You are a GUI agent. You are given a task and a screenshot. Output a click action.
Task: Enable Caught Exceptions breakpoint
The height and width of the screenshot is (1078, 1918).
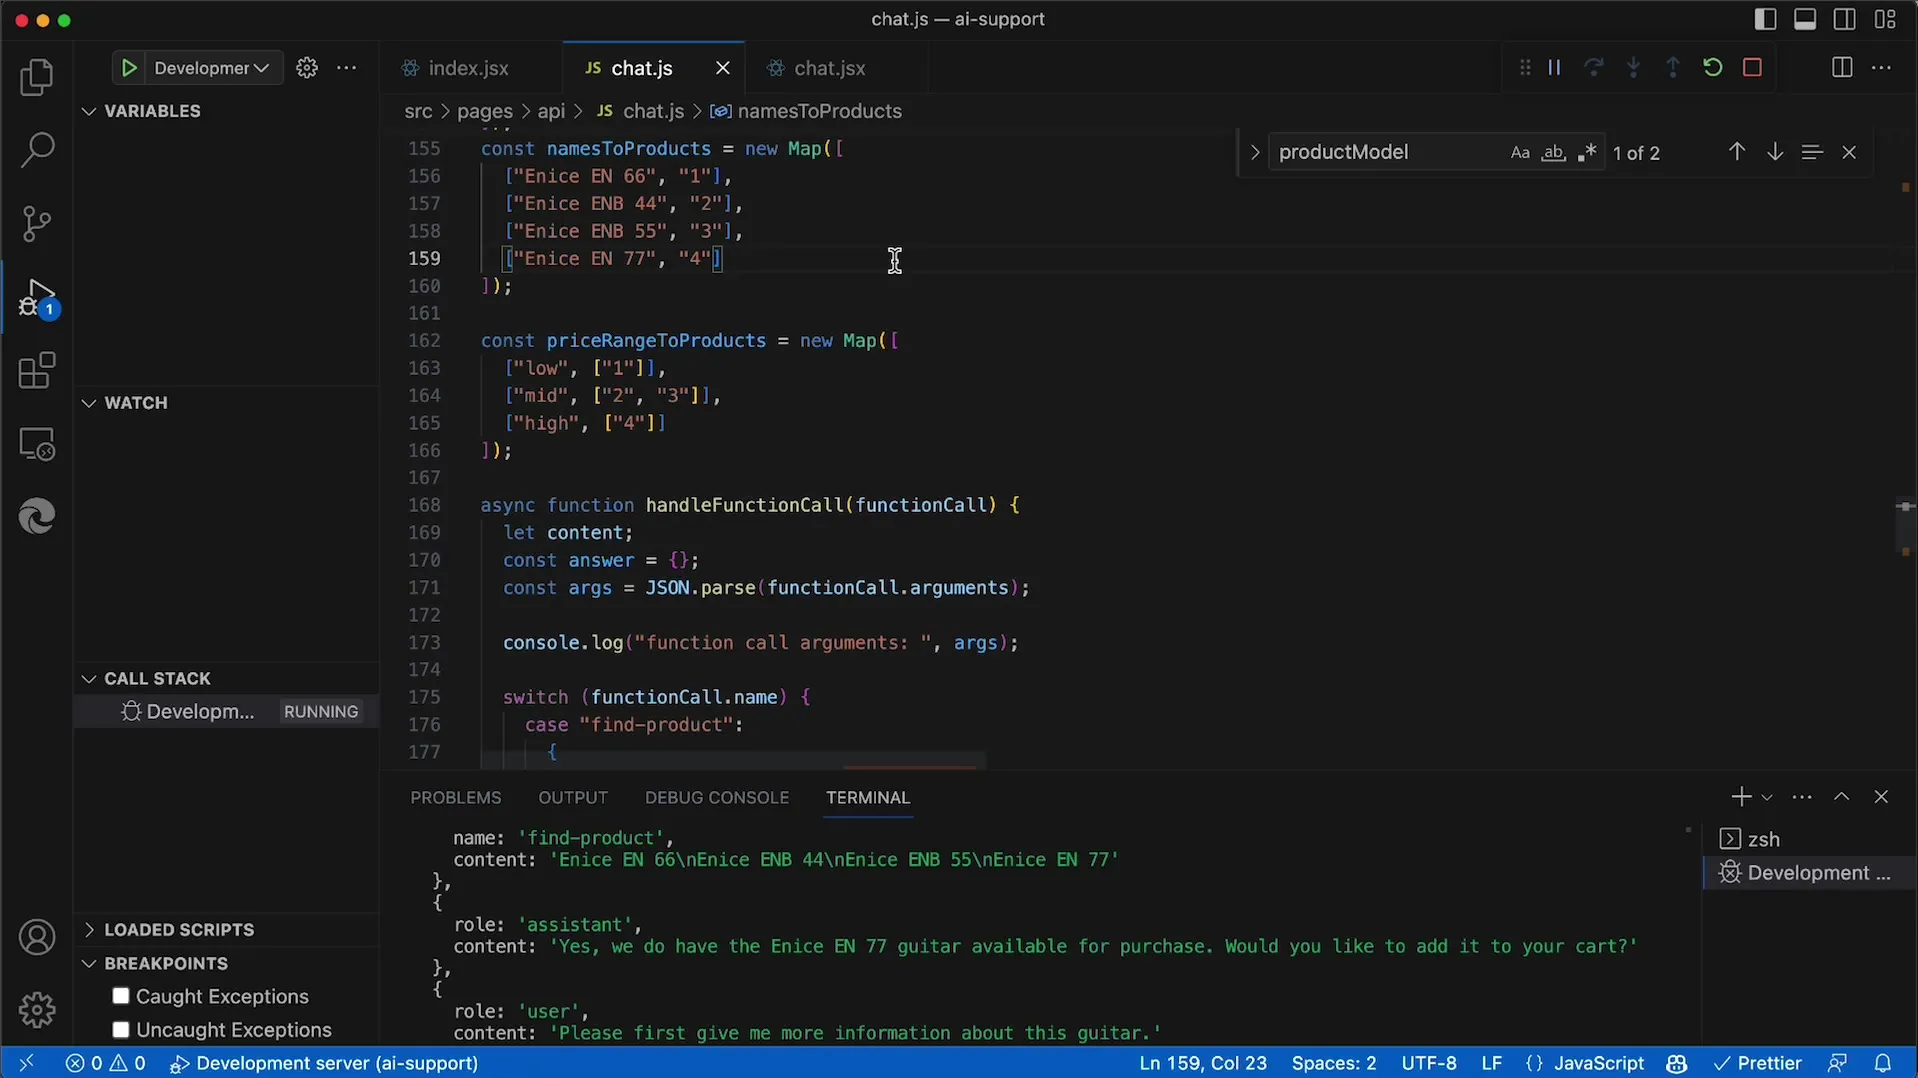121,996
